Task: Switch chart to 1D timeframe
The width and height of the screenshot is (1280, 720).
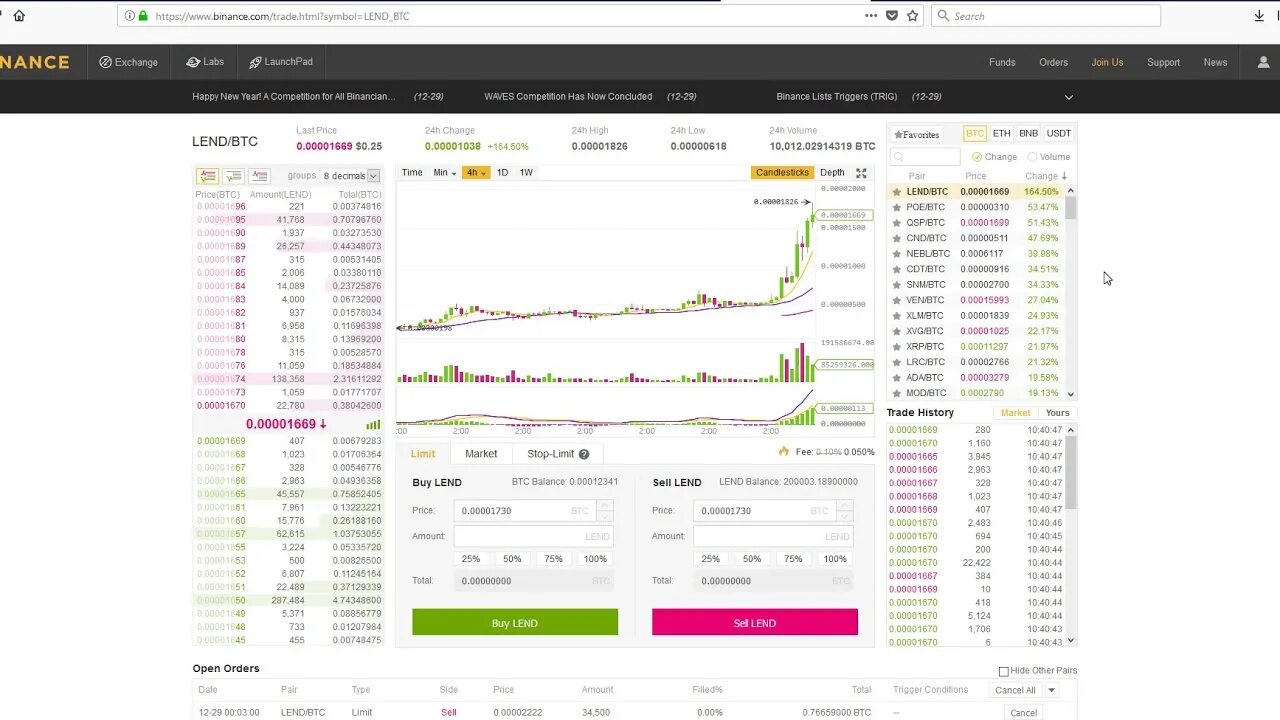Action: click(502, 173)
